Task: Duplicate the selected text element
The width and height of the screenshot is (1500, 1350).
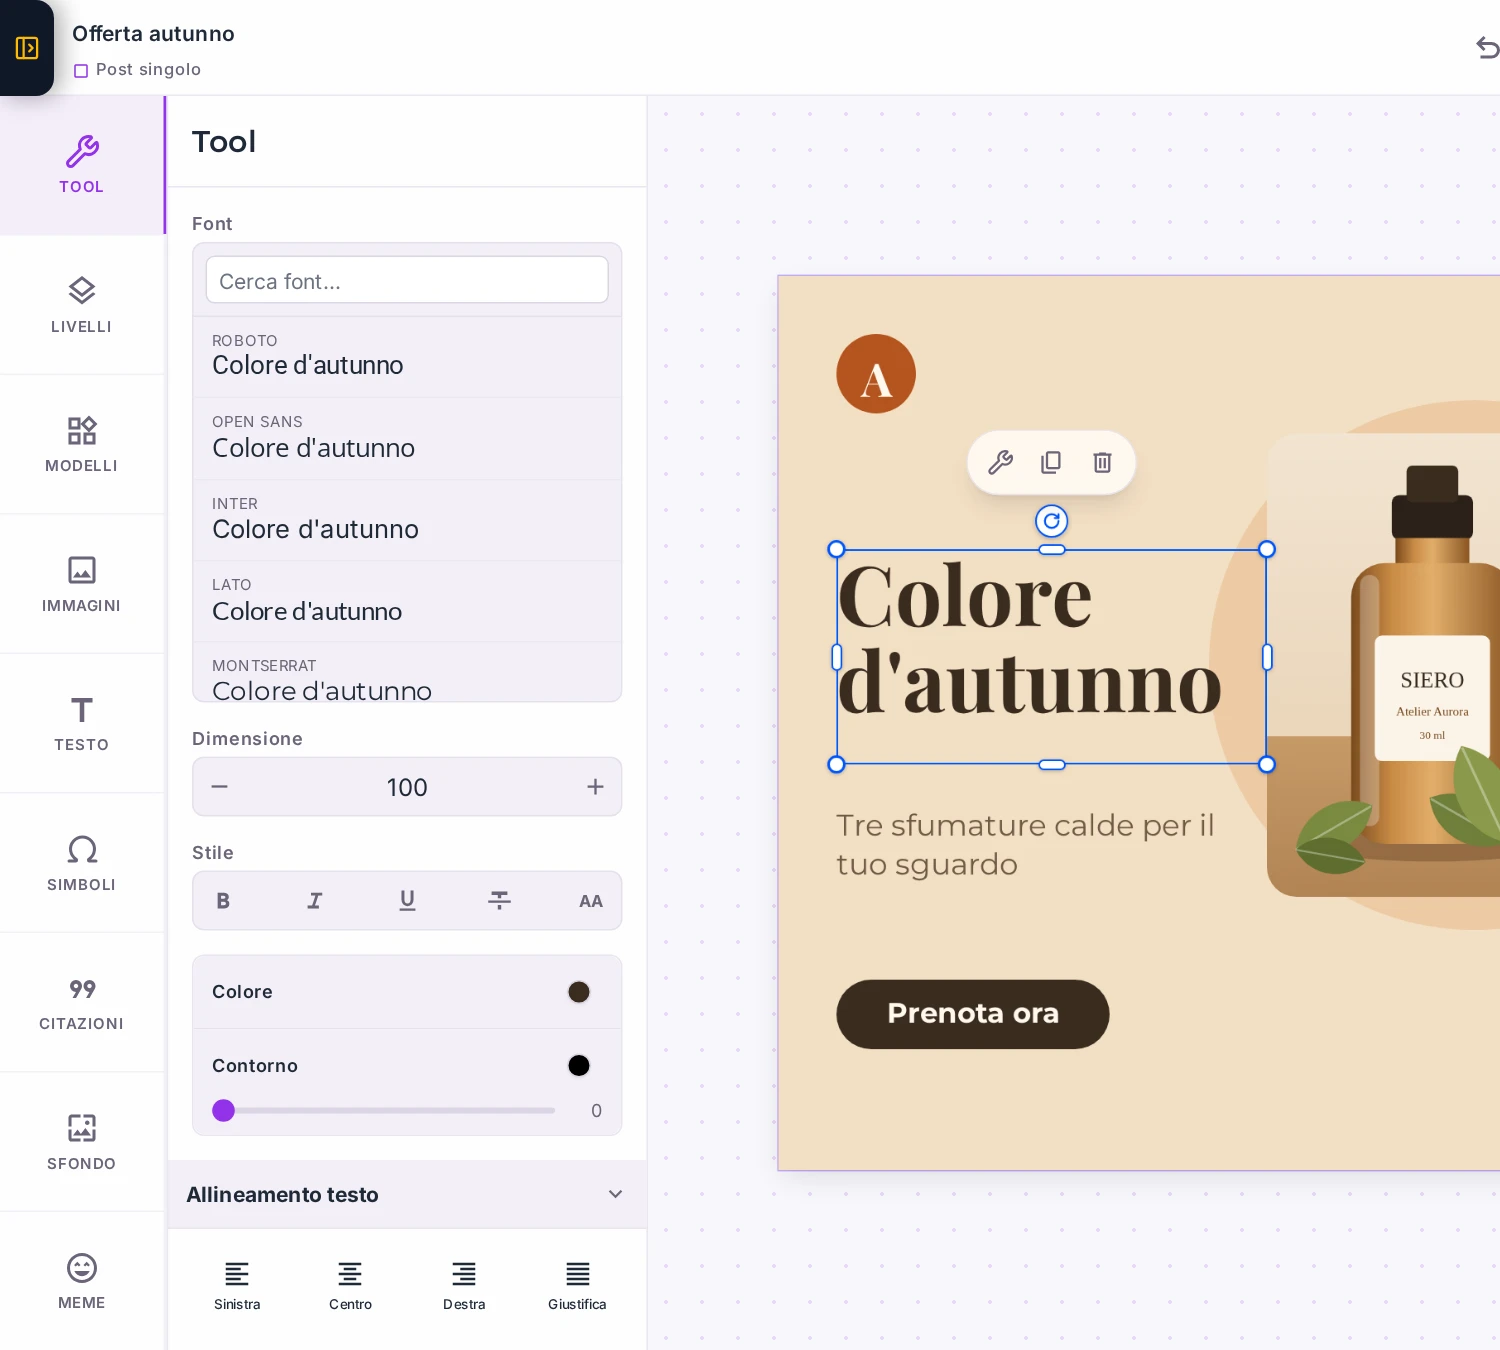Action: (x=1051, y=462)
